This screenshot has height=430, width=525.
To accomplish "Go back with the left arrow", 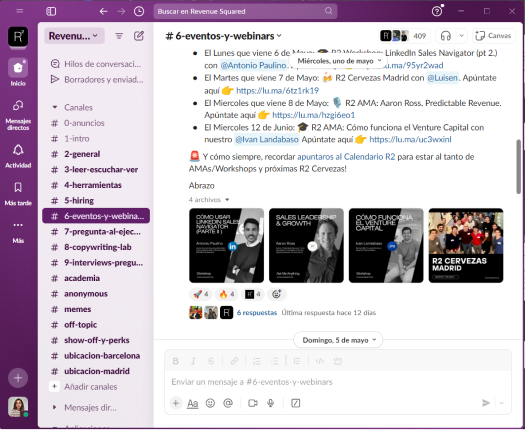I will coord(103,11).
